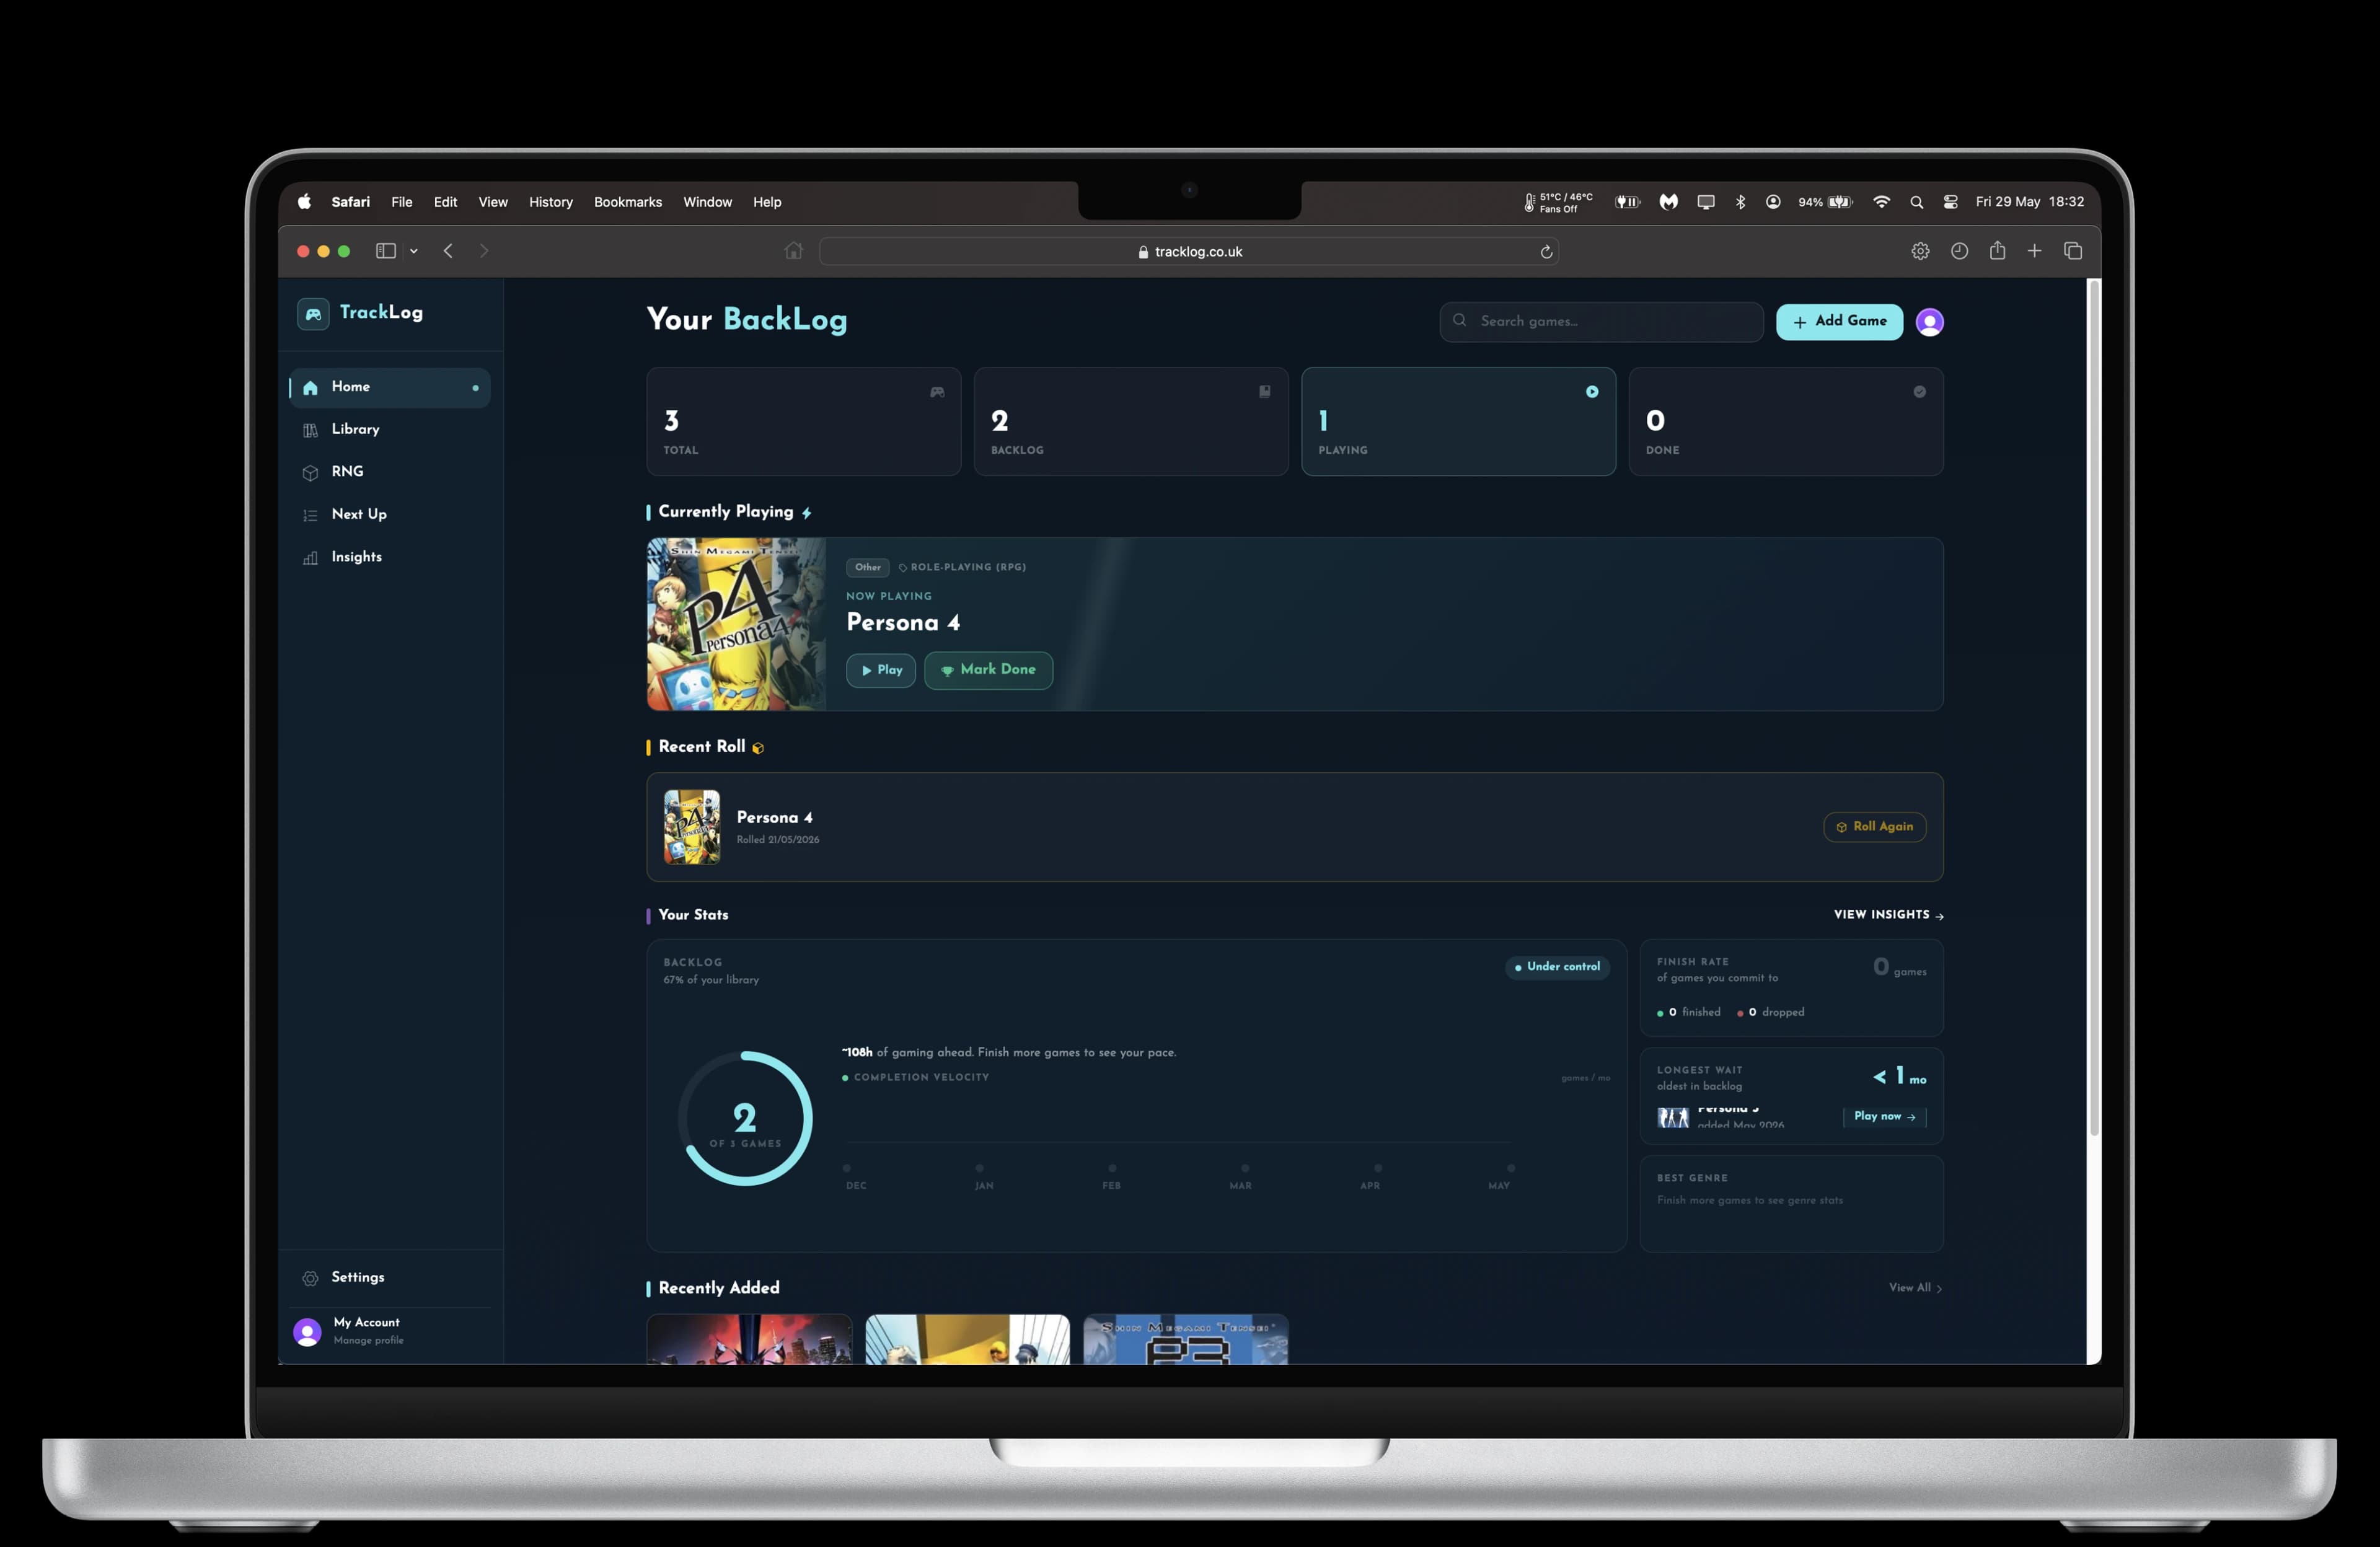The height and width of the screenshot is (1547, 2380).
Task: Click the Roll Again button
Action: (1874, 827)
